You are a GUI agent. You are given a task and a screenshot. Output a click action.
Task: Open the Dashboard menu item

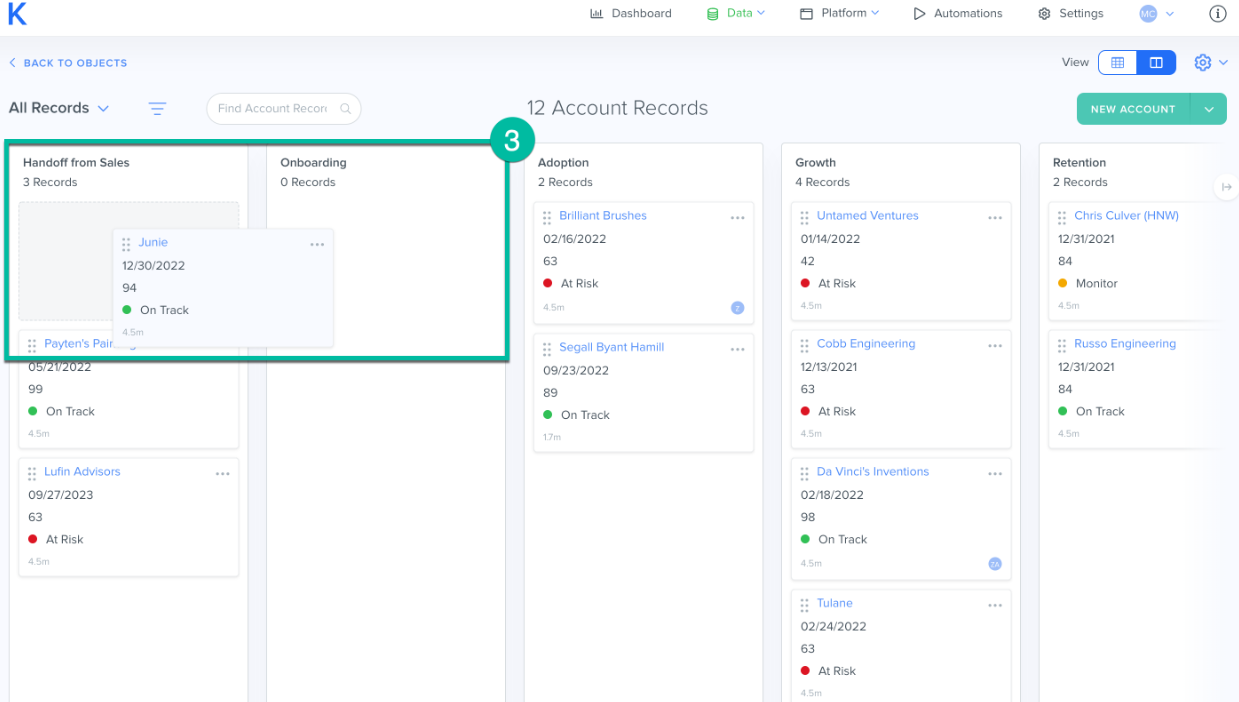click(x=631, y=13)
